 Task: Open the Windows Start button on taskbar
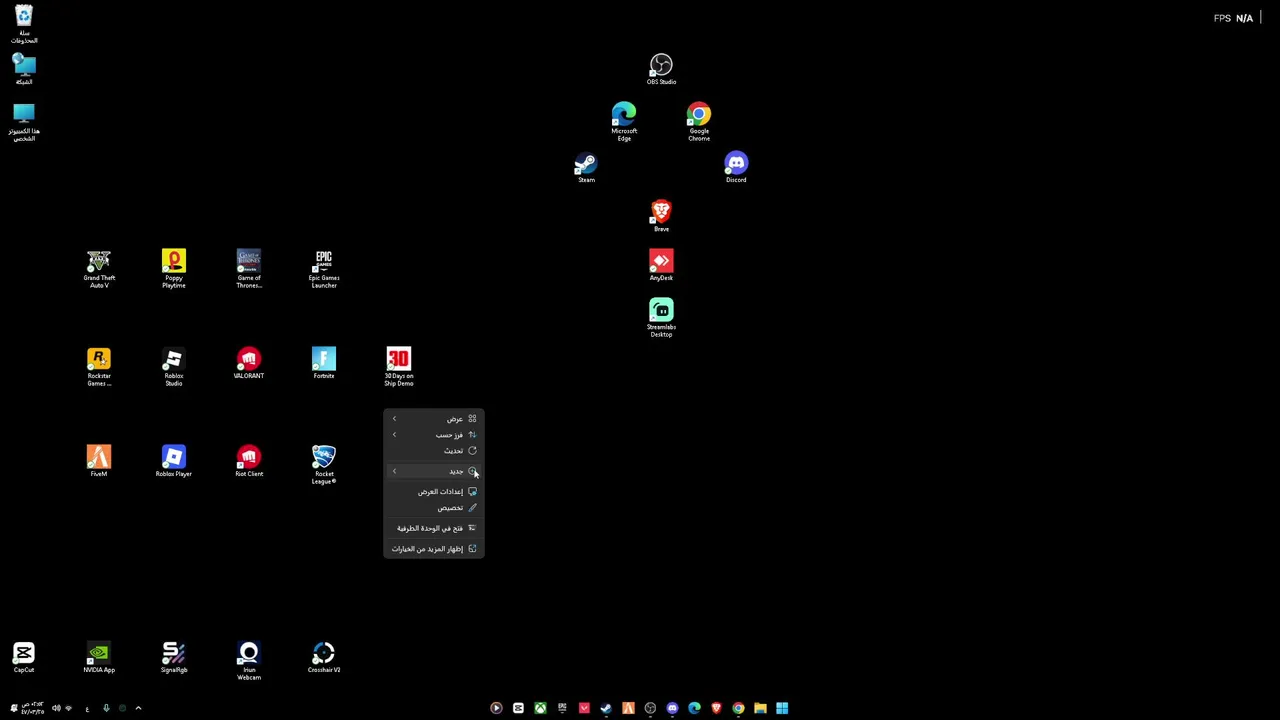782,708
